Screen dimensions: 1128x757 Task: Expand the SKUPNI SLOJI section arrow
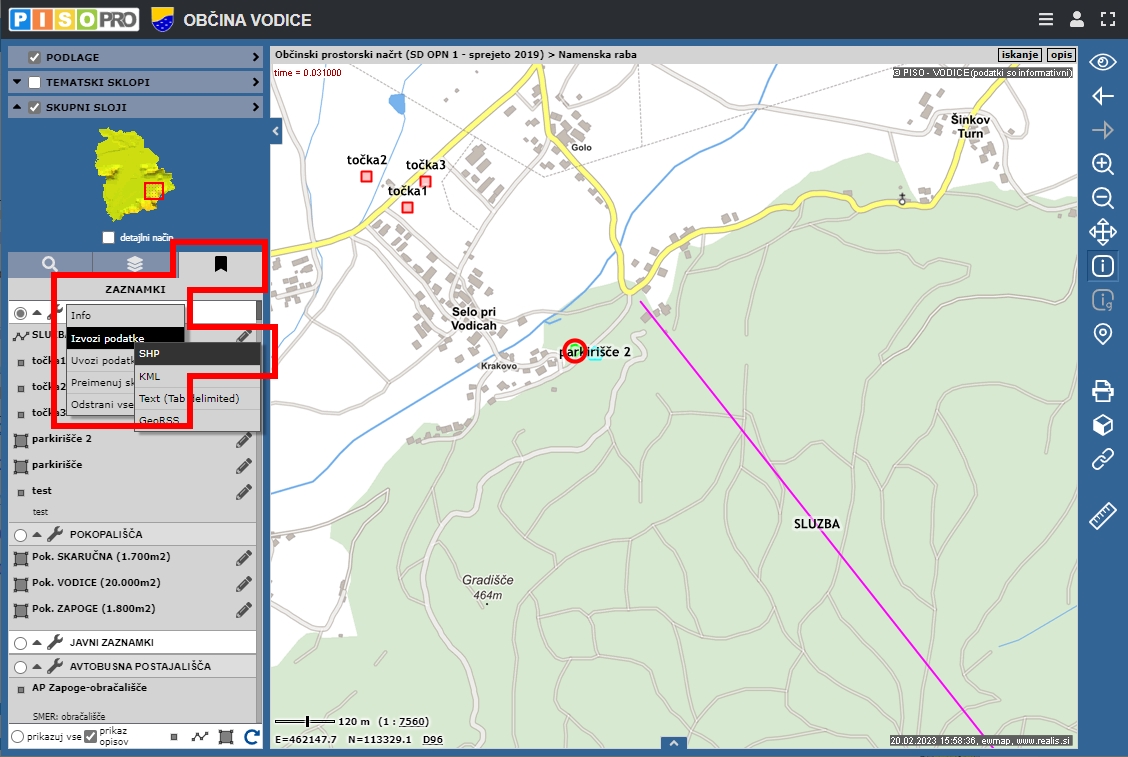(256, 107)
